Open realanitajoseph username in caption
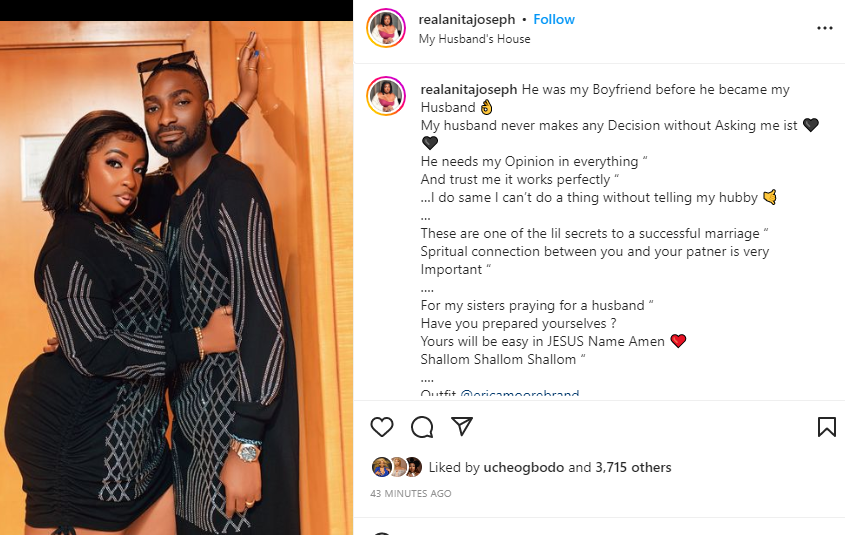 click(469, 89)
